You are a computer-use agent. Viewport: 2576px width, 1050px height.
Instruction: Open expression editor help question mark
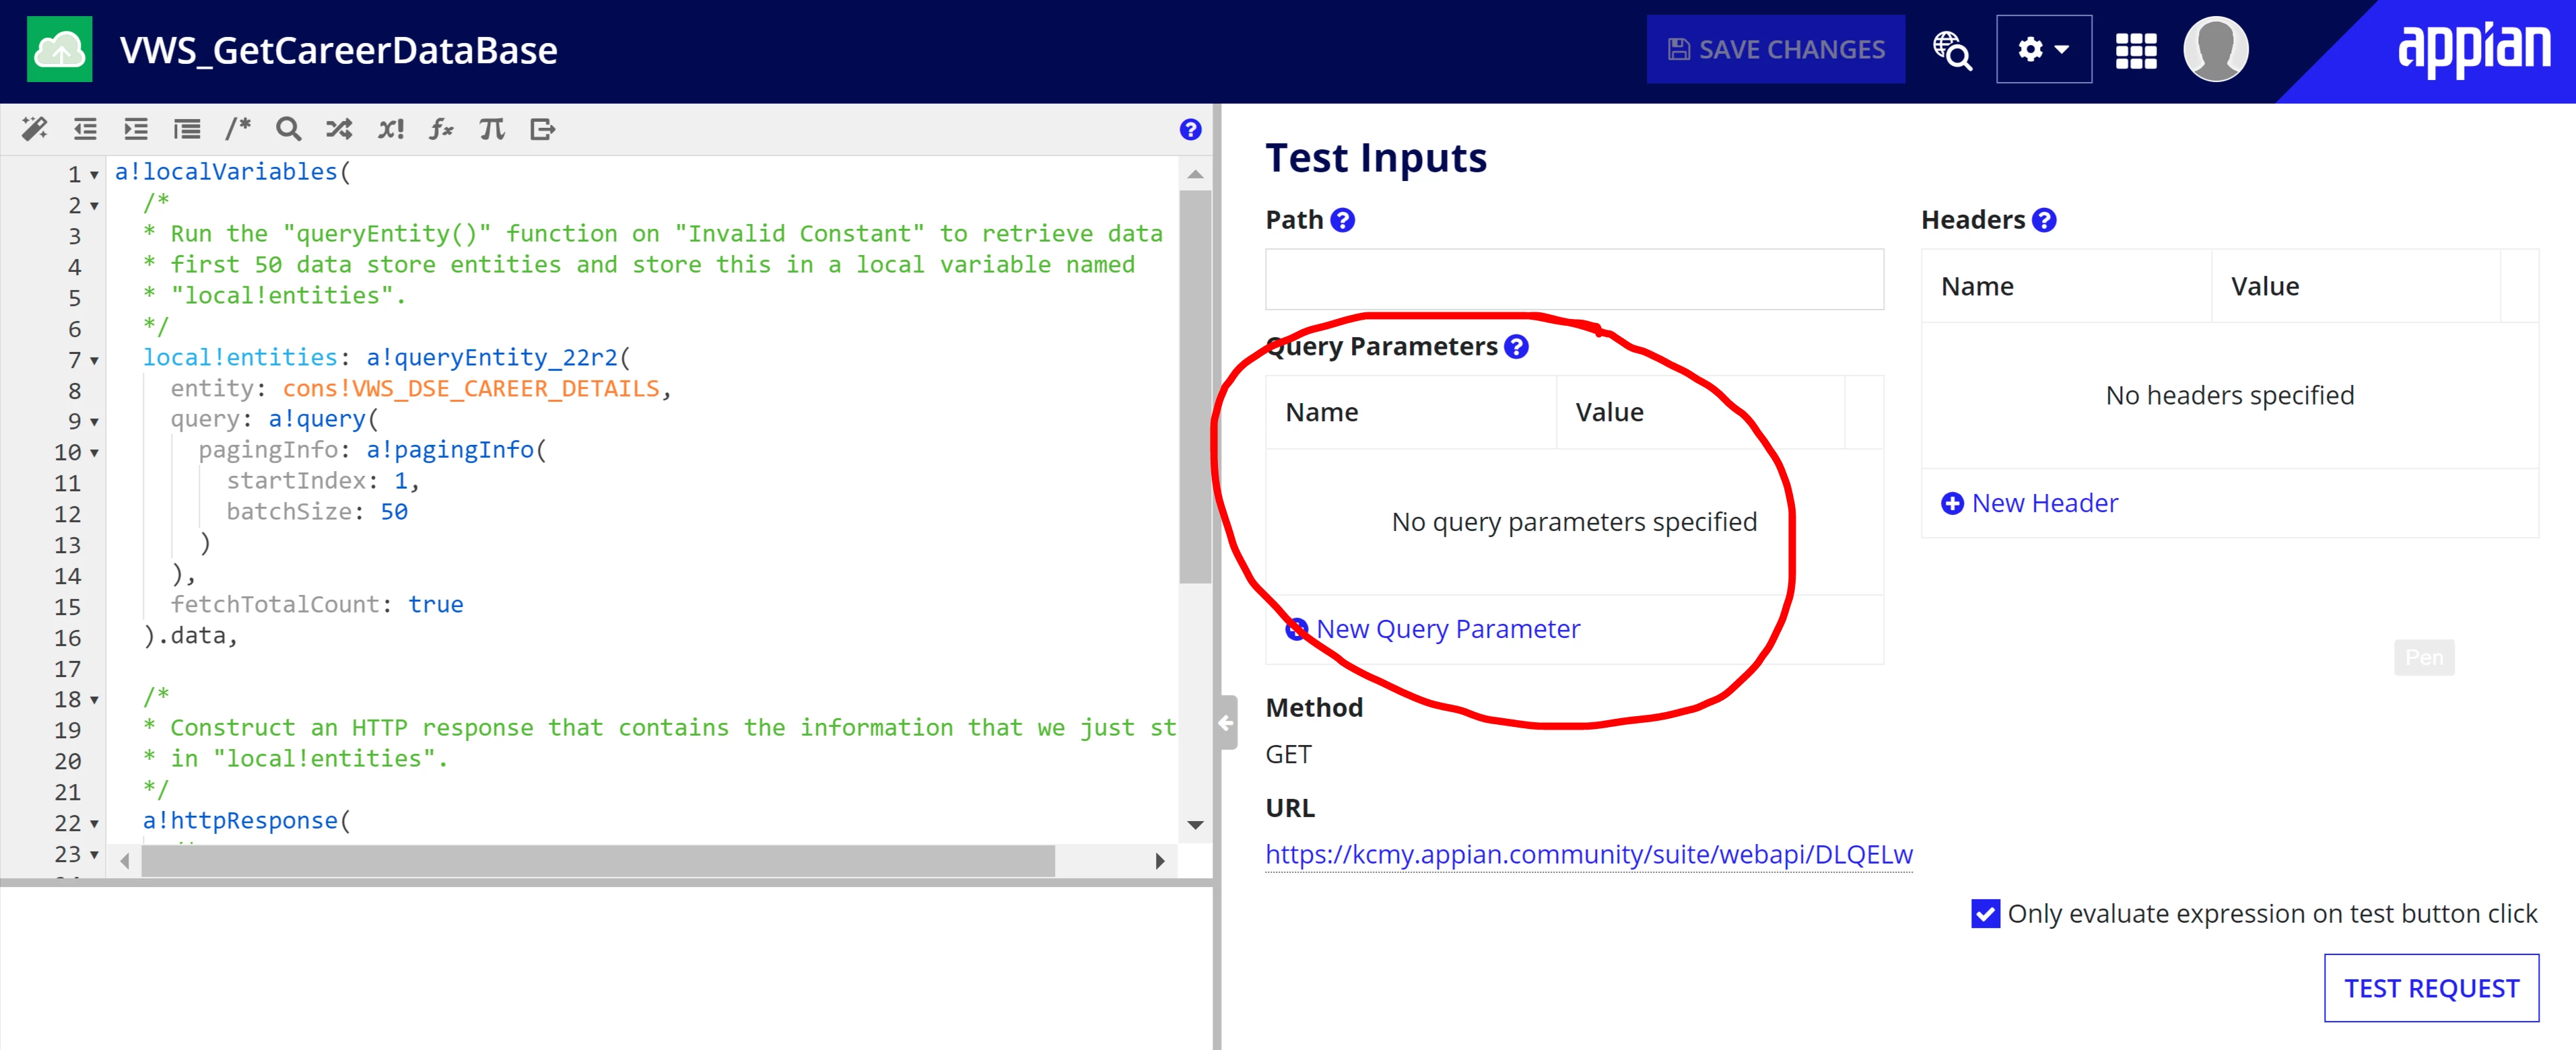coord(1190,129)
